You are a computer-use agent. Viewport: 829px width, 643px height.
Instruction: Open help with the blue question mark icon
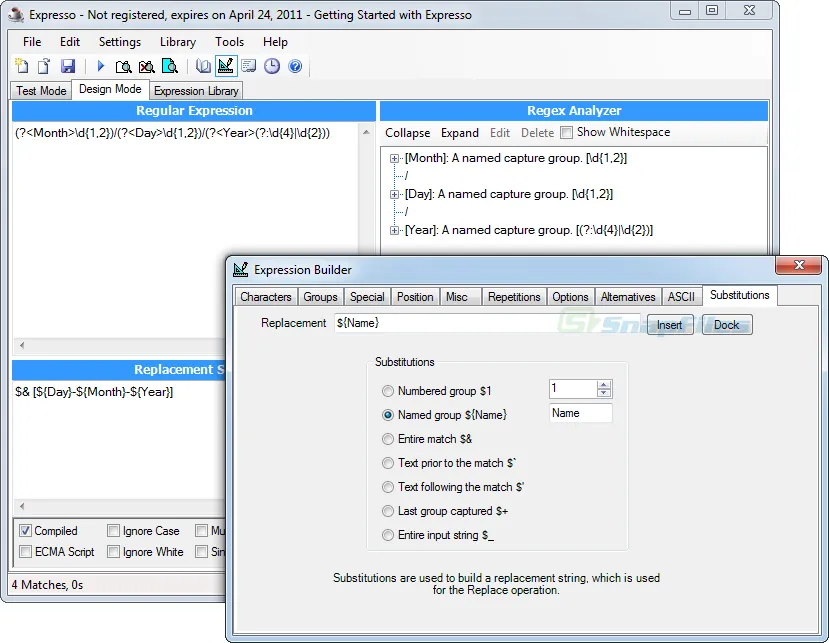click(x=295, y=66)
